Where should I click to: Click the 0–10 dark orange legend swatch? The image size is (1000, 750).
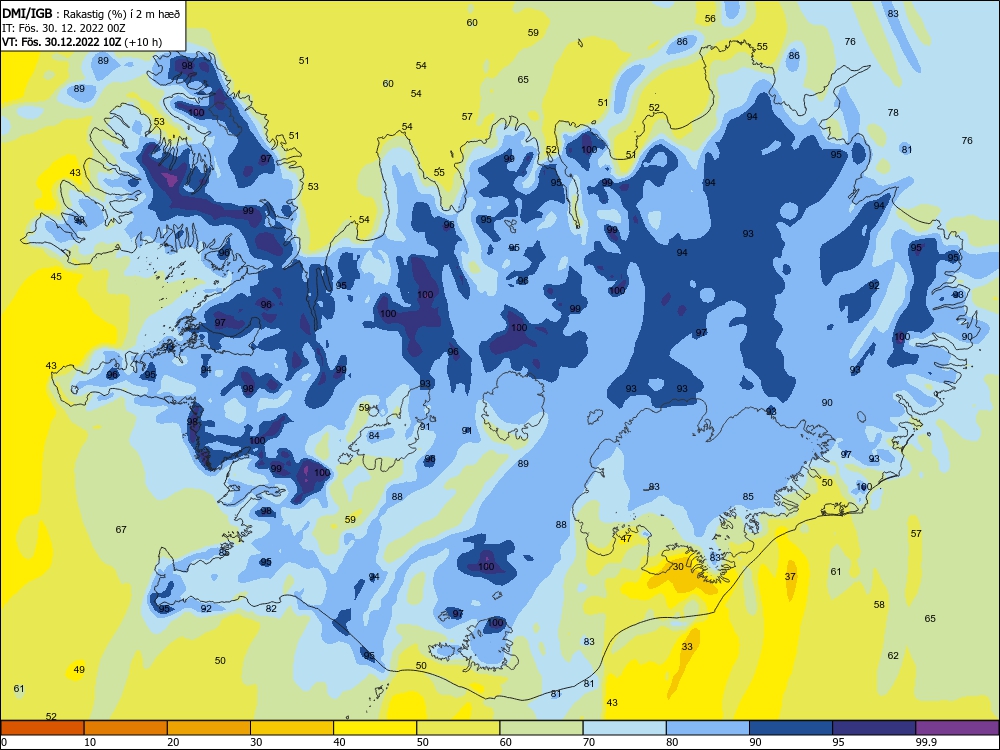(x=43, y=728)
